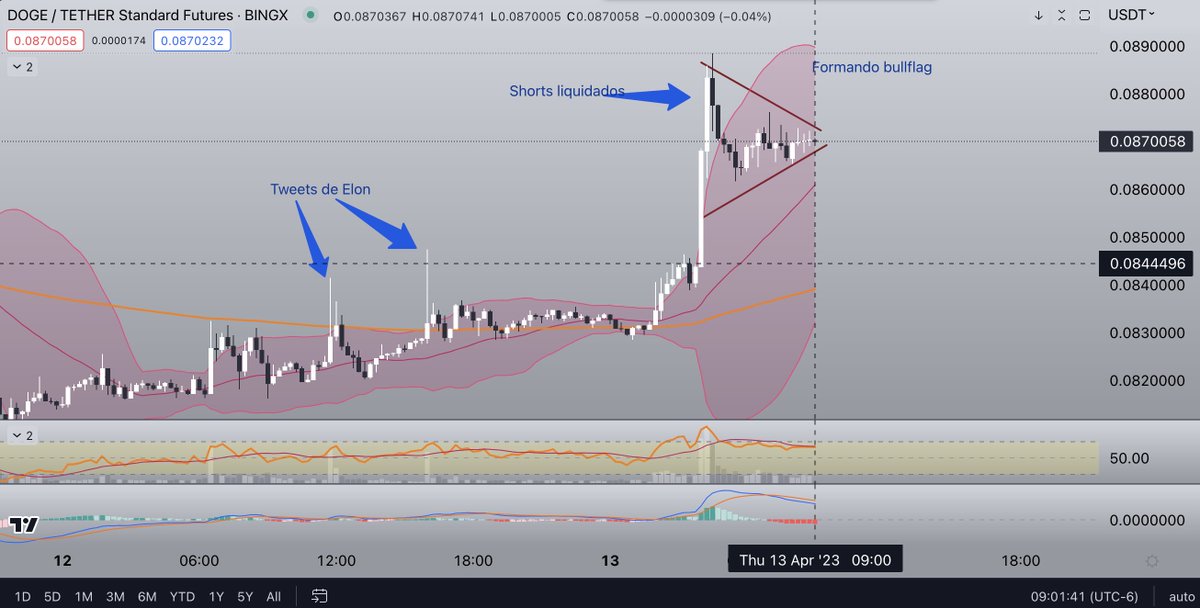Select the 5Y time range
This screenshot has height=608, width=1200.
coord(245,597)
